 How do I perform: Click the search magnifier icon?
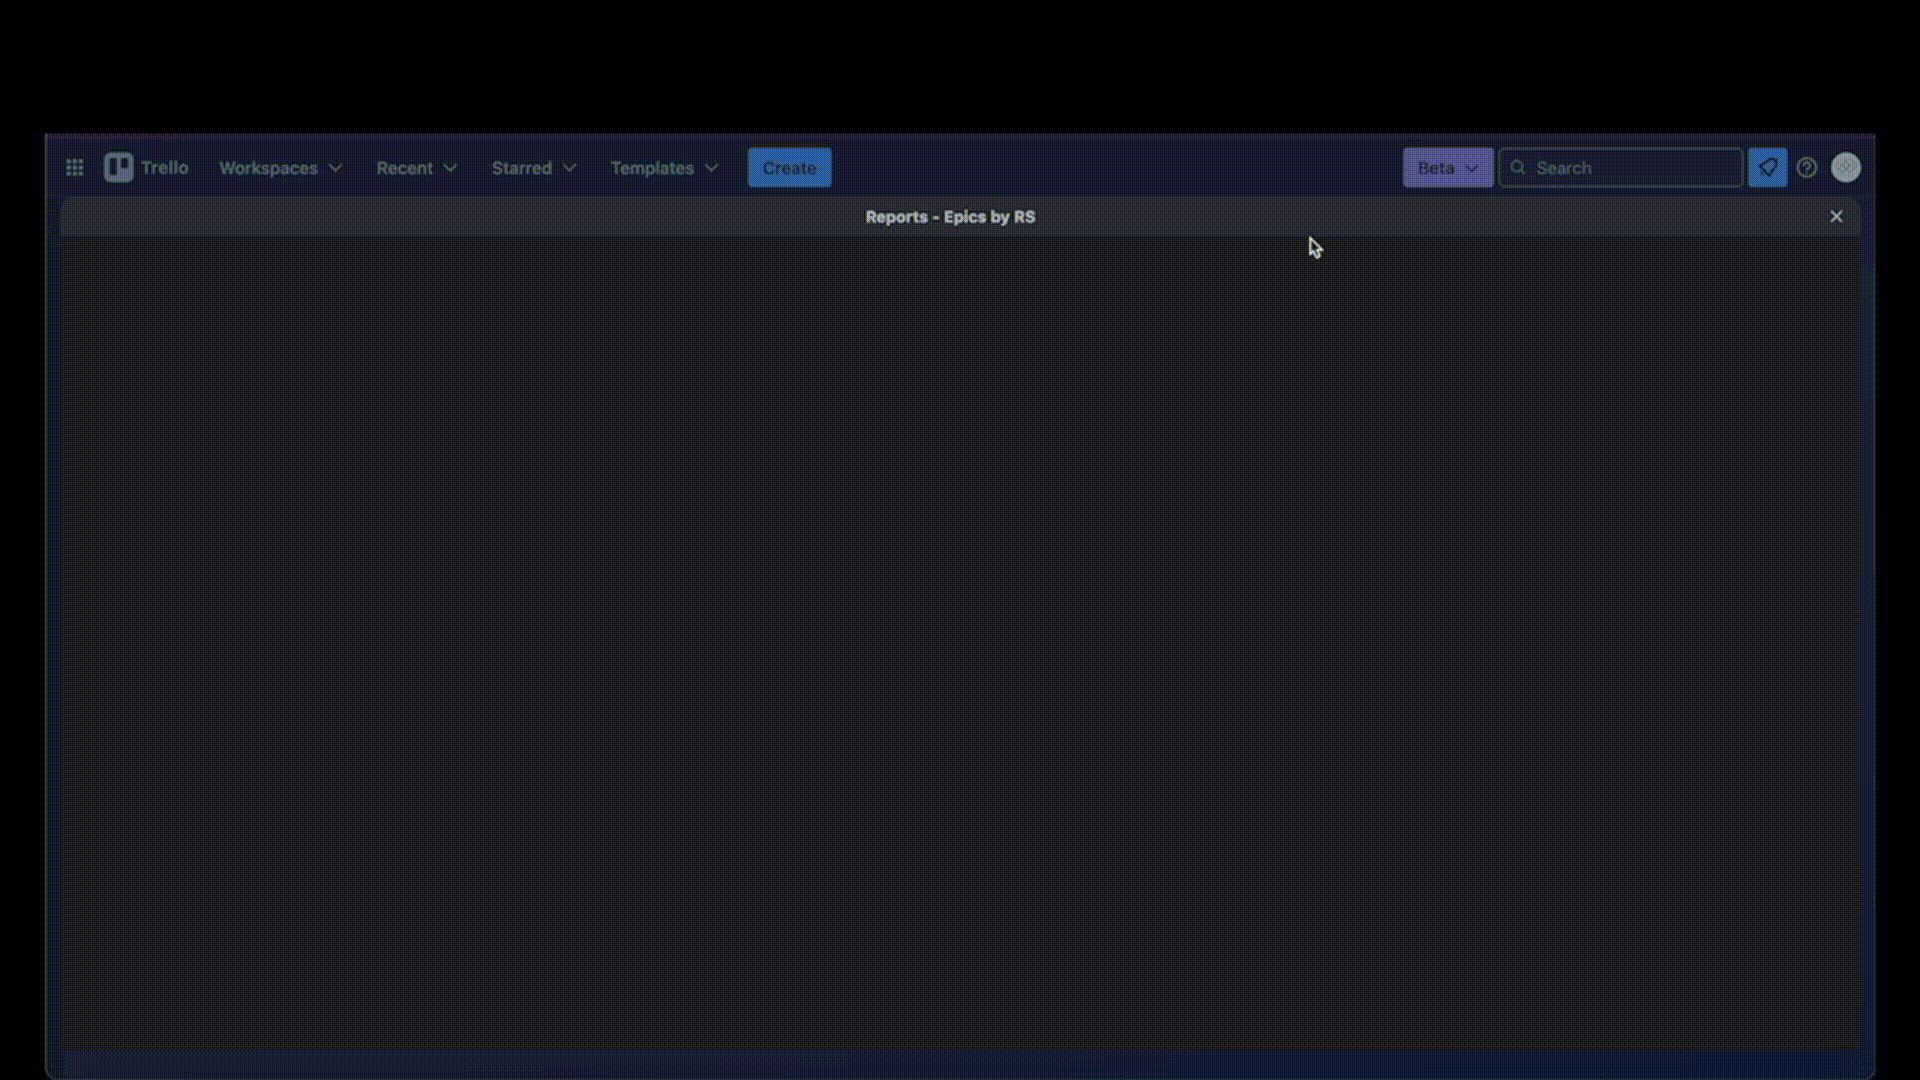pyautogui.click(x=1518, y=168)
